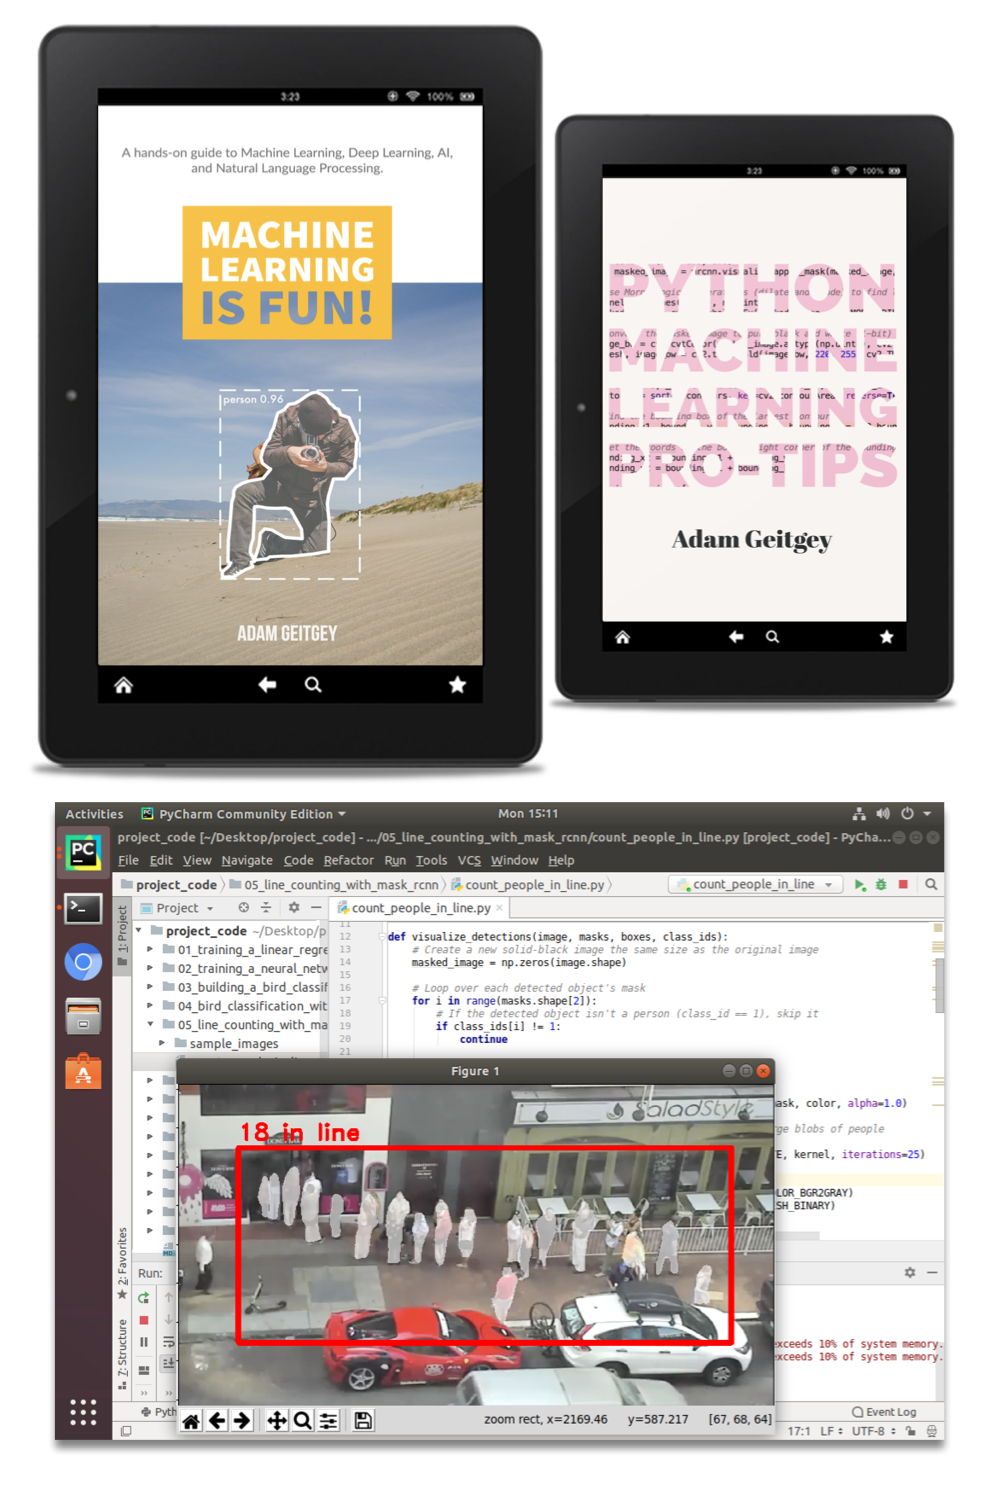Save the figure with the floppy icon

coord(363,1420)
